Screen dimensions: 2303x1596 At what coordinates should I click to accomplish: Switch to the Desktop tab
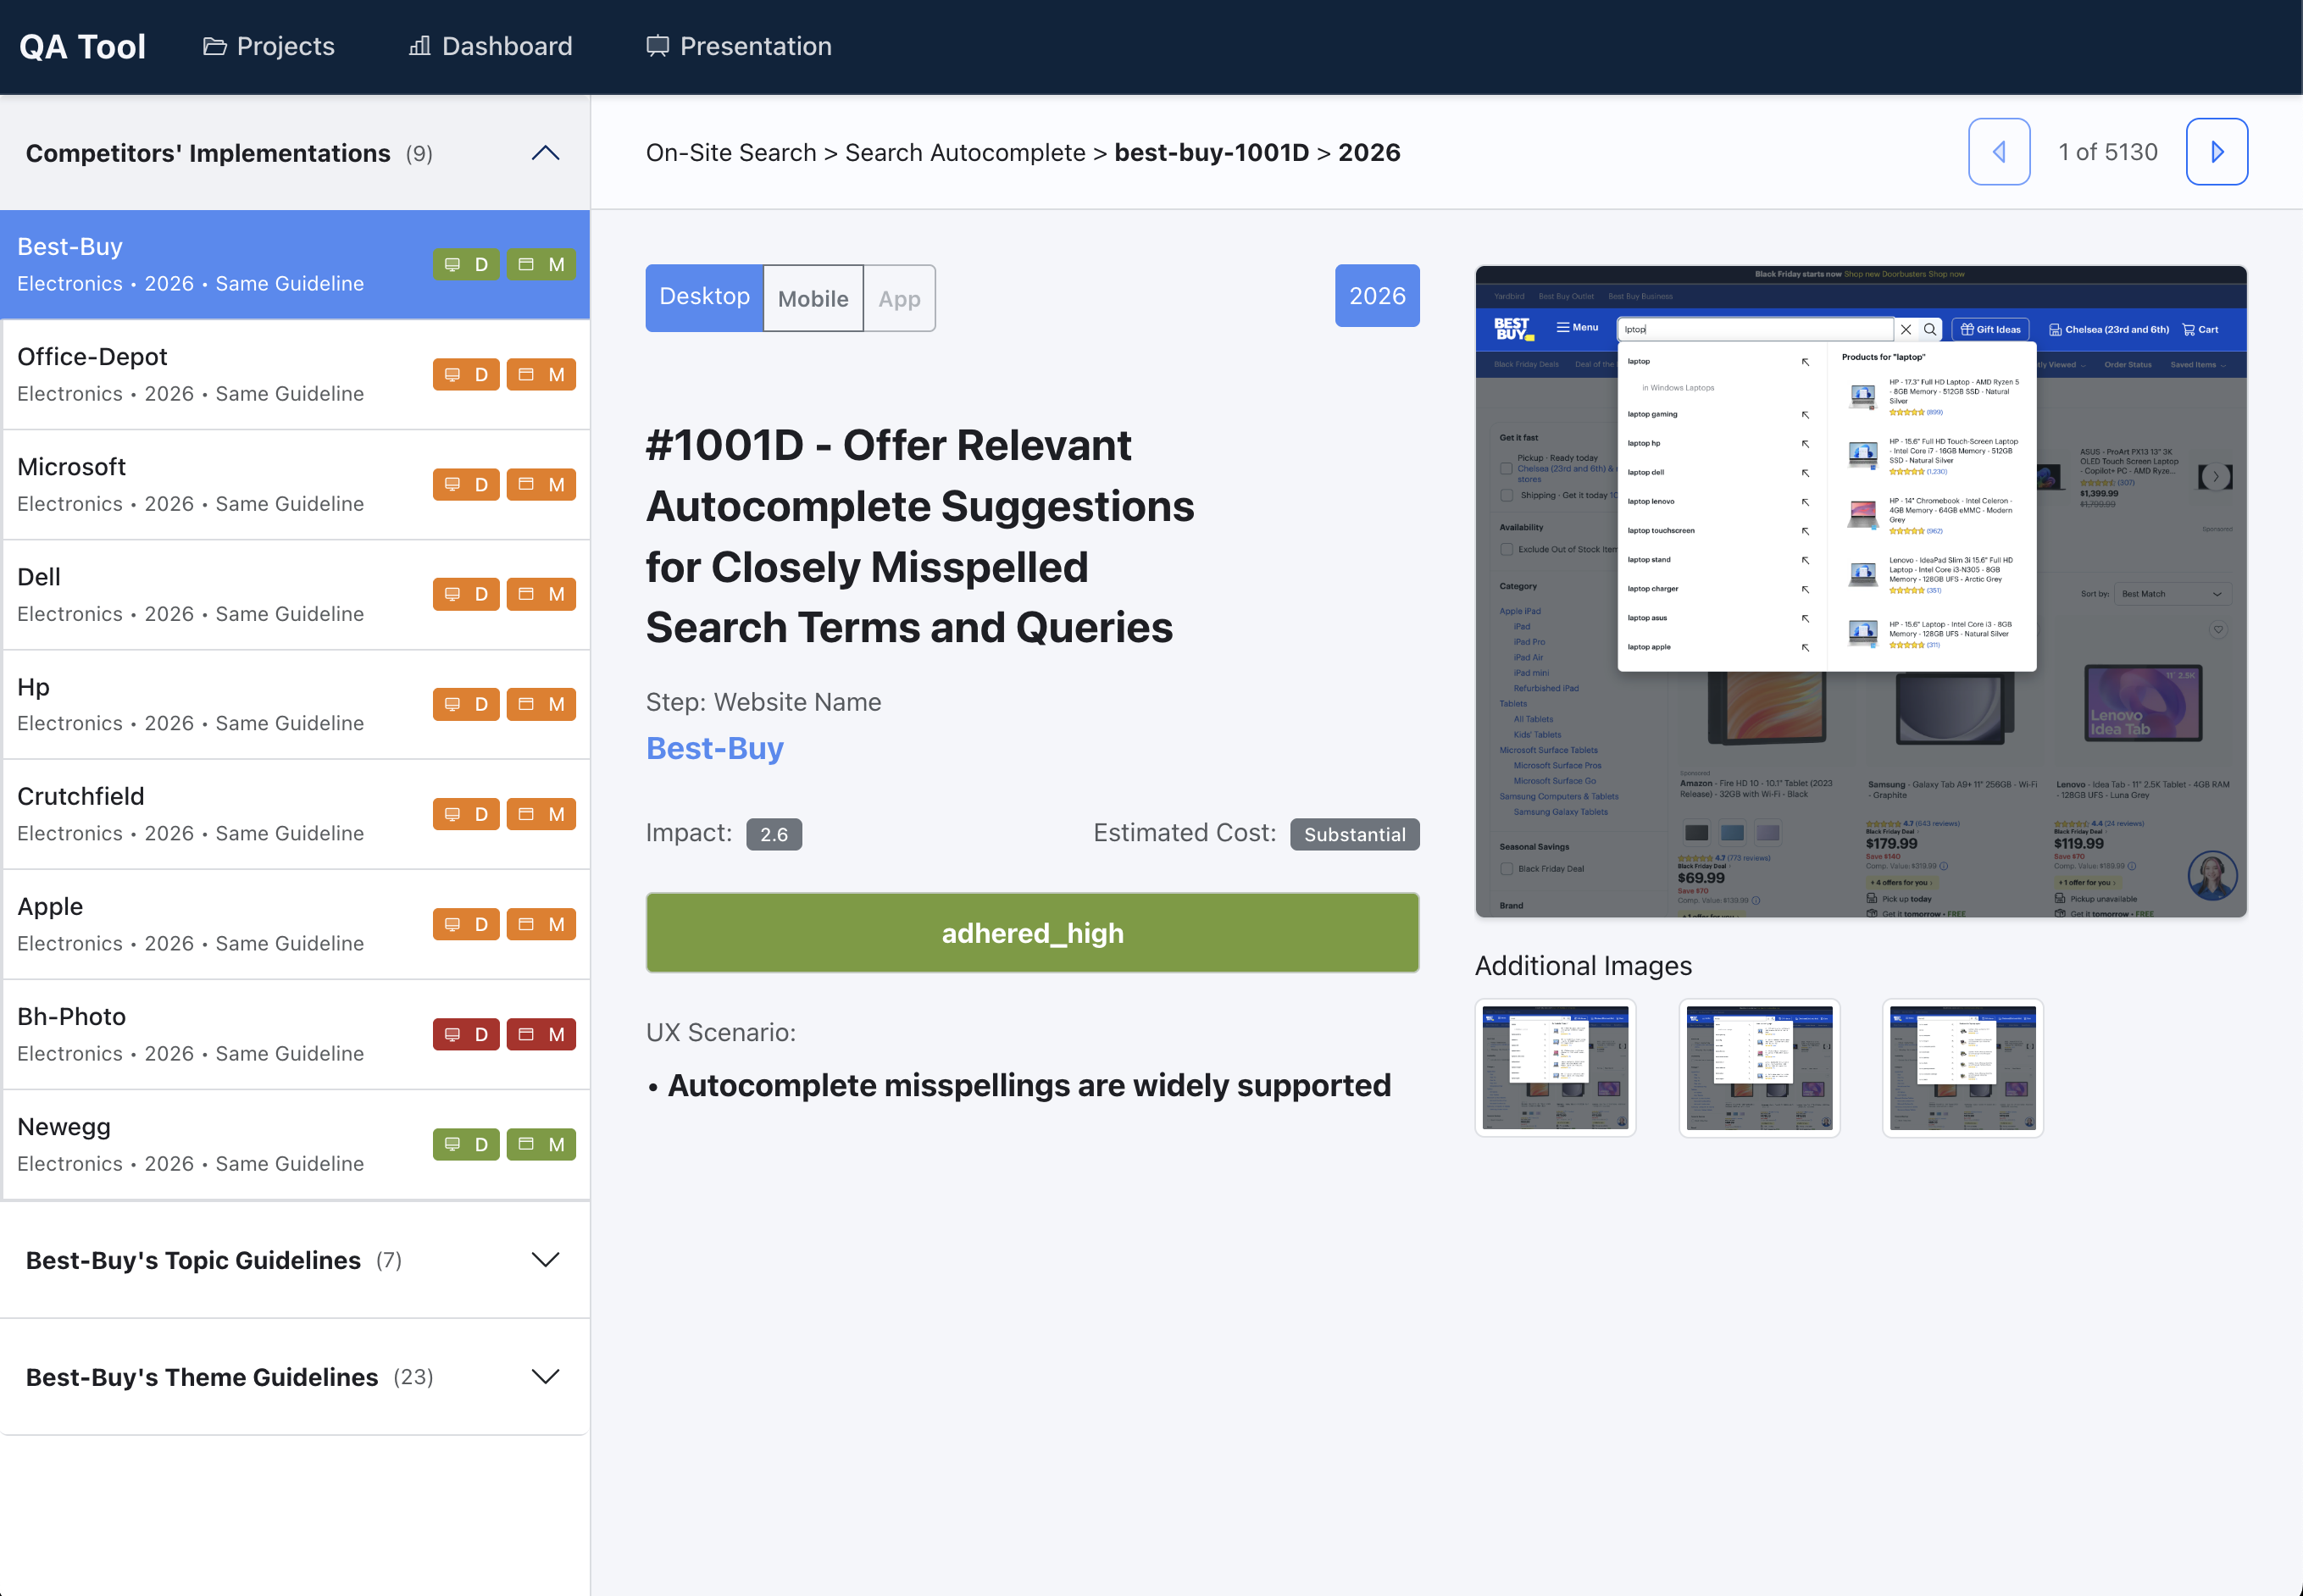tap(705, 298)
